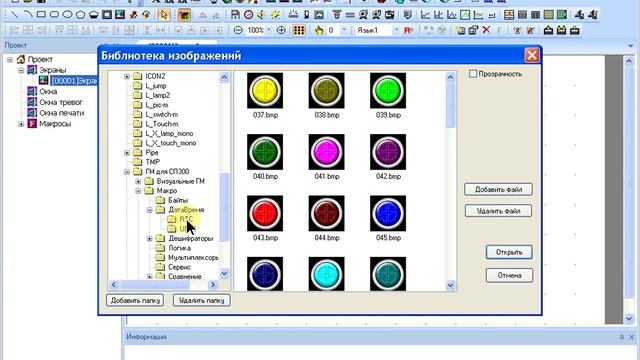This screenshot has width=640, height=360.
Task: Expand Макросы node in project tree
Action: [21, 124]
